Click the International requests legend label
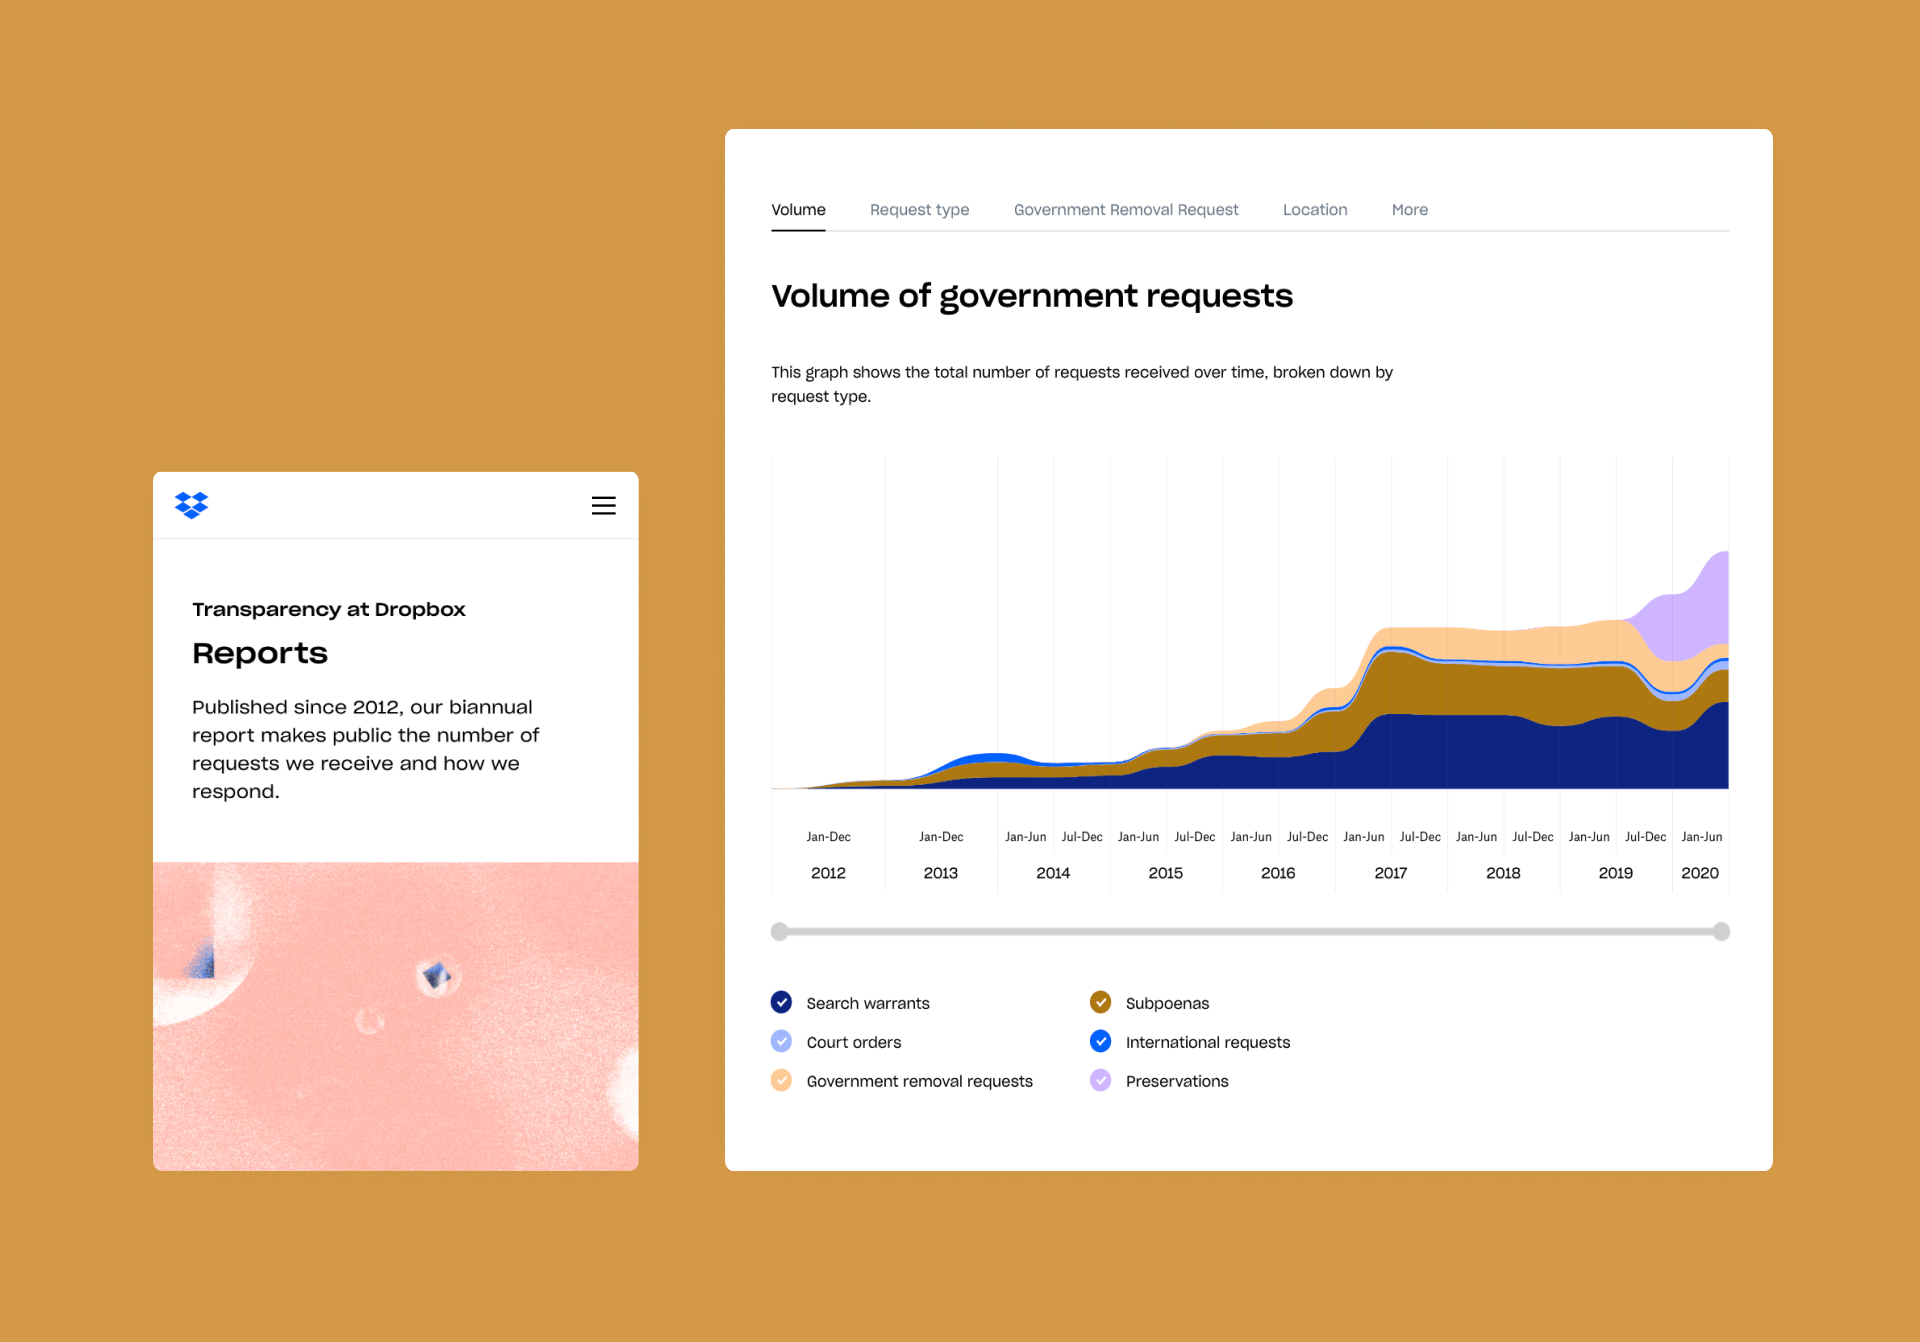 (1208, 1042)
